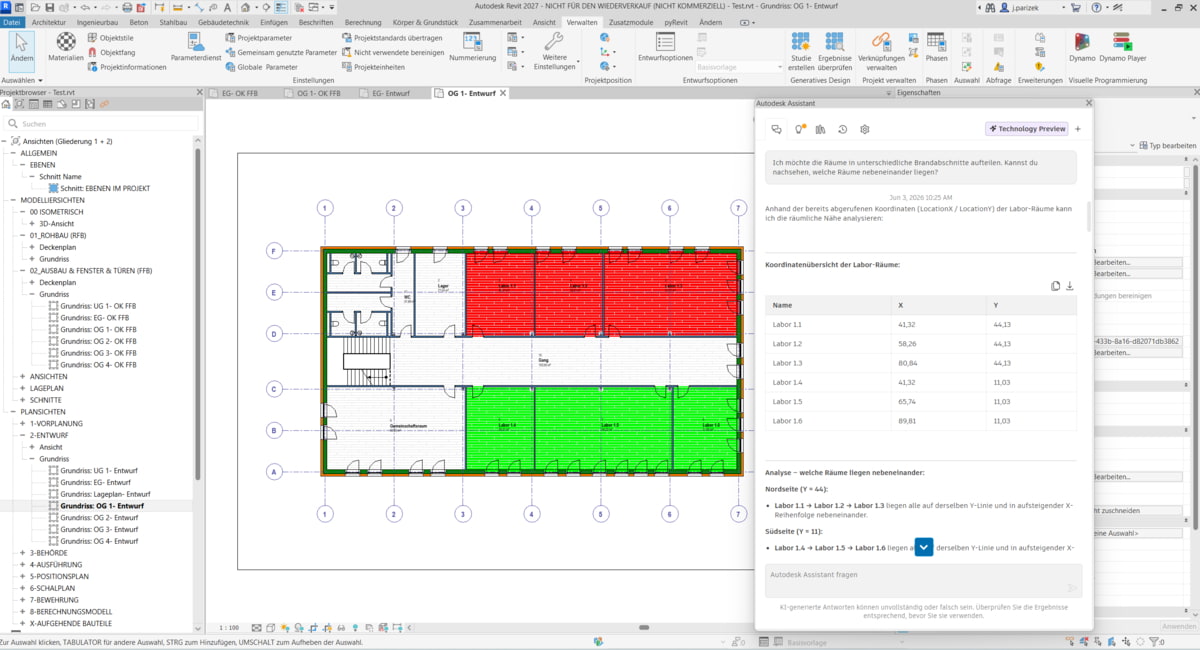Open Projekteinheiten settings
The image size is (1200, 650).
[373, 67]
